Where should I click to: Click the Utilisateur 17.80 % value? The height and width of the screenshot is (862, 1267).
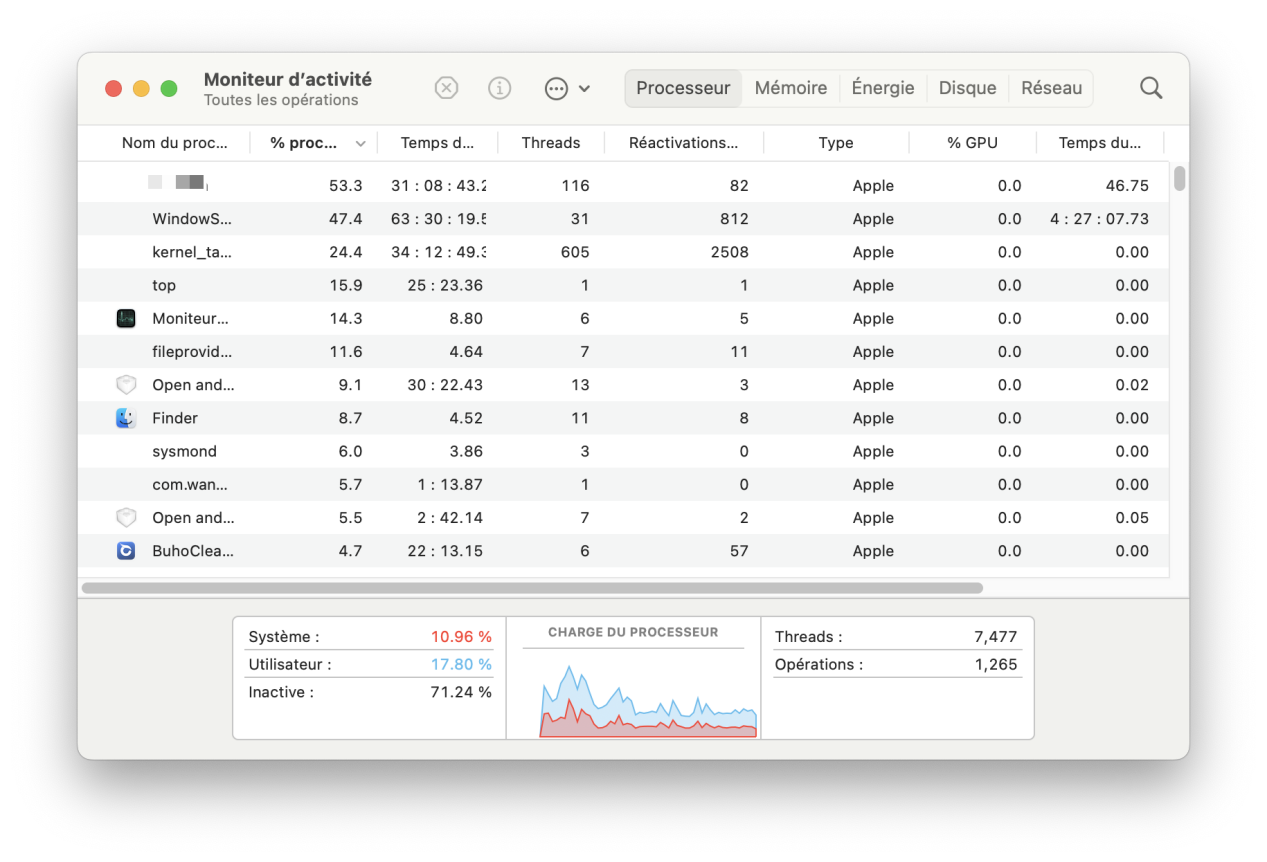tap(461, 665)
